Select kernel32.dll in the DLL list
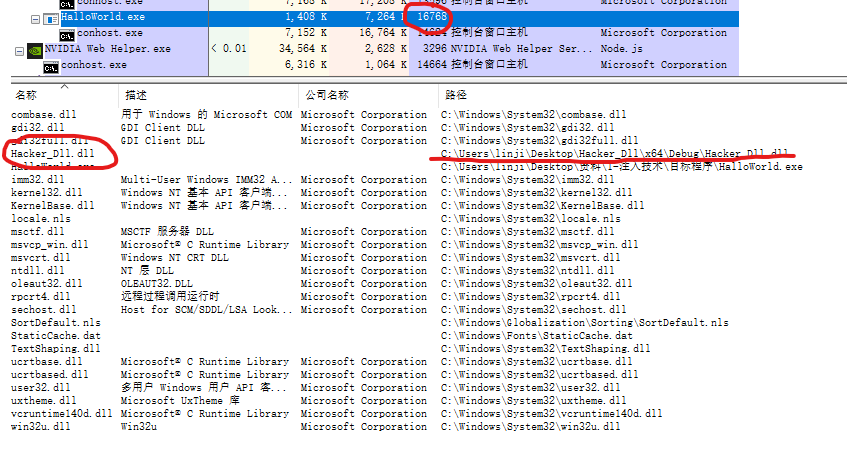The height and width of the screenshot is (466, 847). click(x=46, y=192)
